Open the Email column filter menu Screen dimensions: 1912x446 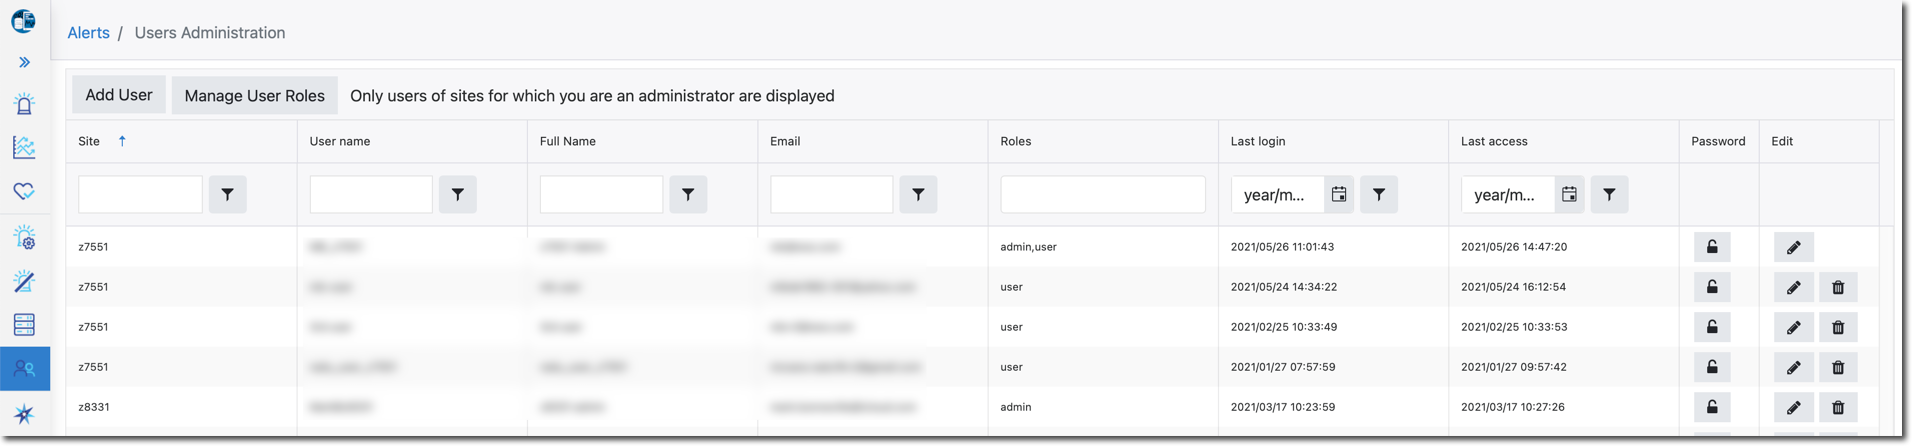(918, 194)
